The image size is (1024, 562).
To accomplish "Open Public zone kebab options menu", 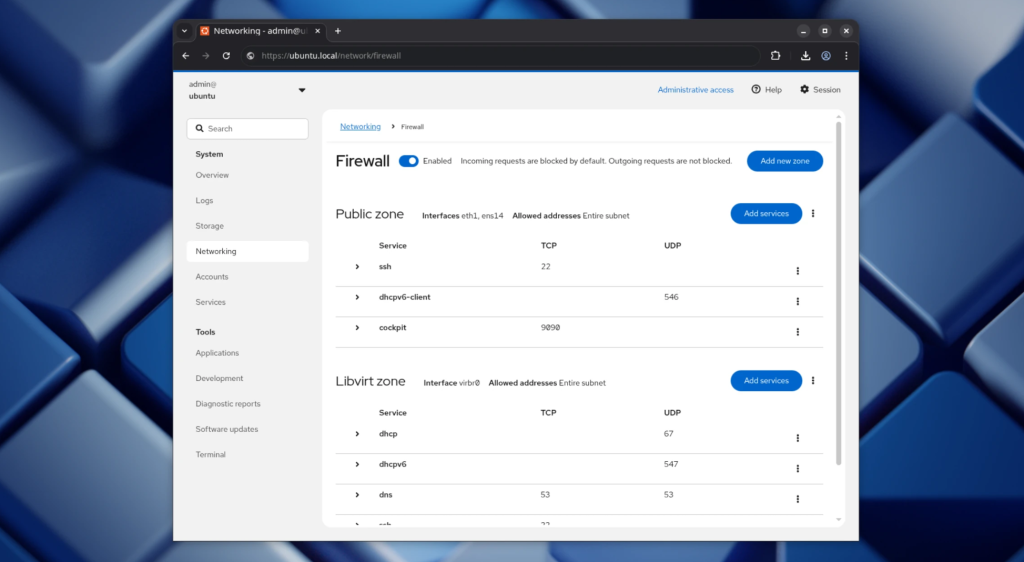I will point(813,214).
